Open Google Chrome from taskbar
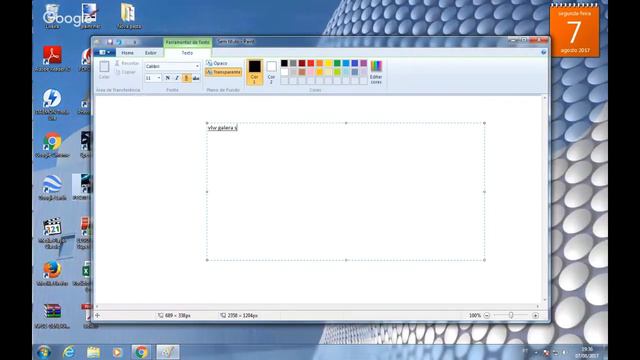Viewport: 640px width, 360px height. pyautogui.click(x=141, y=352)
